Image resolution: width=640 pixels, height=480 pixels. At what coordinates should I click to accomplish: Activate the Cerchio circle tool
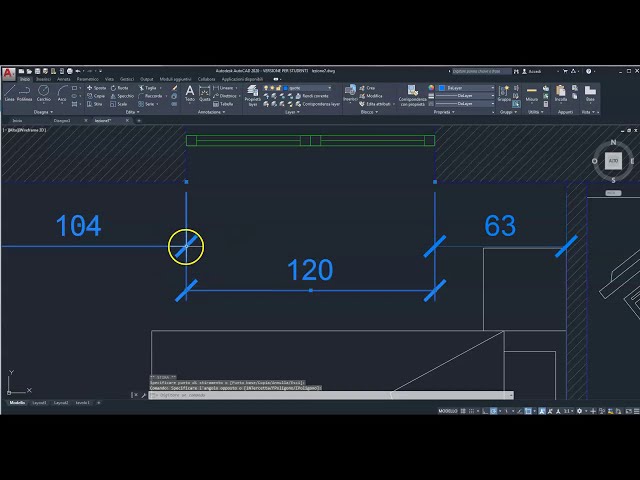point(44,93)
